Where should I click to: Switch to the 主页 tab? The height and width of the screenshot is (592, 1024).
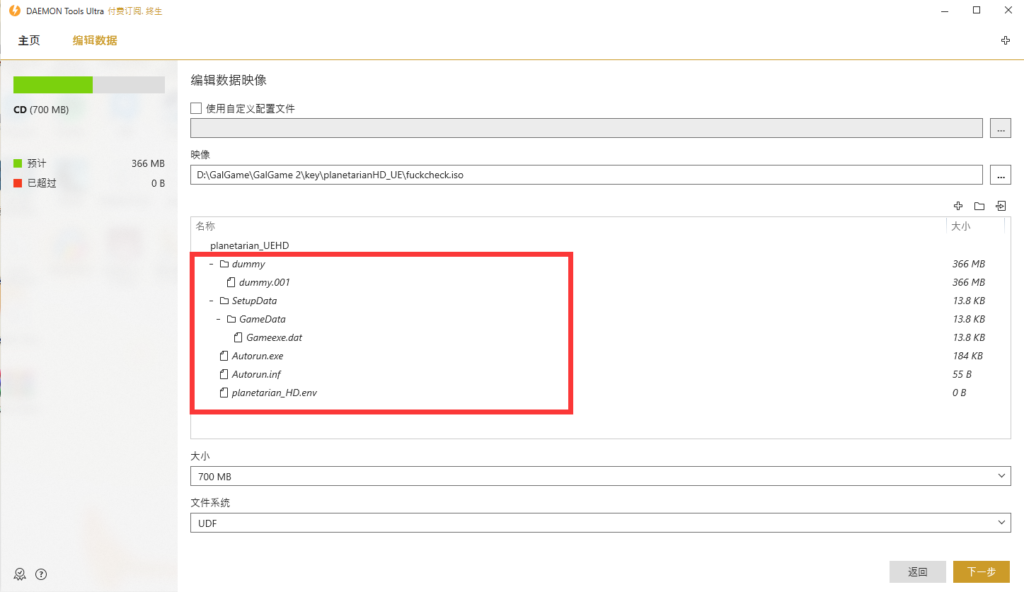29,41
